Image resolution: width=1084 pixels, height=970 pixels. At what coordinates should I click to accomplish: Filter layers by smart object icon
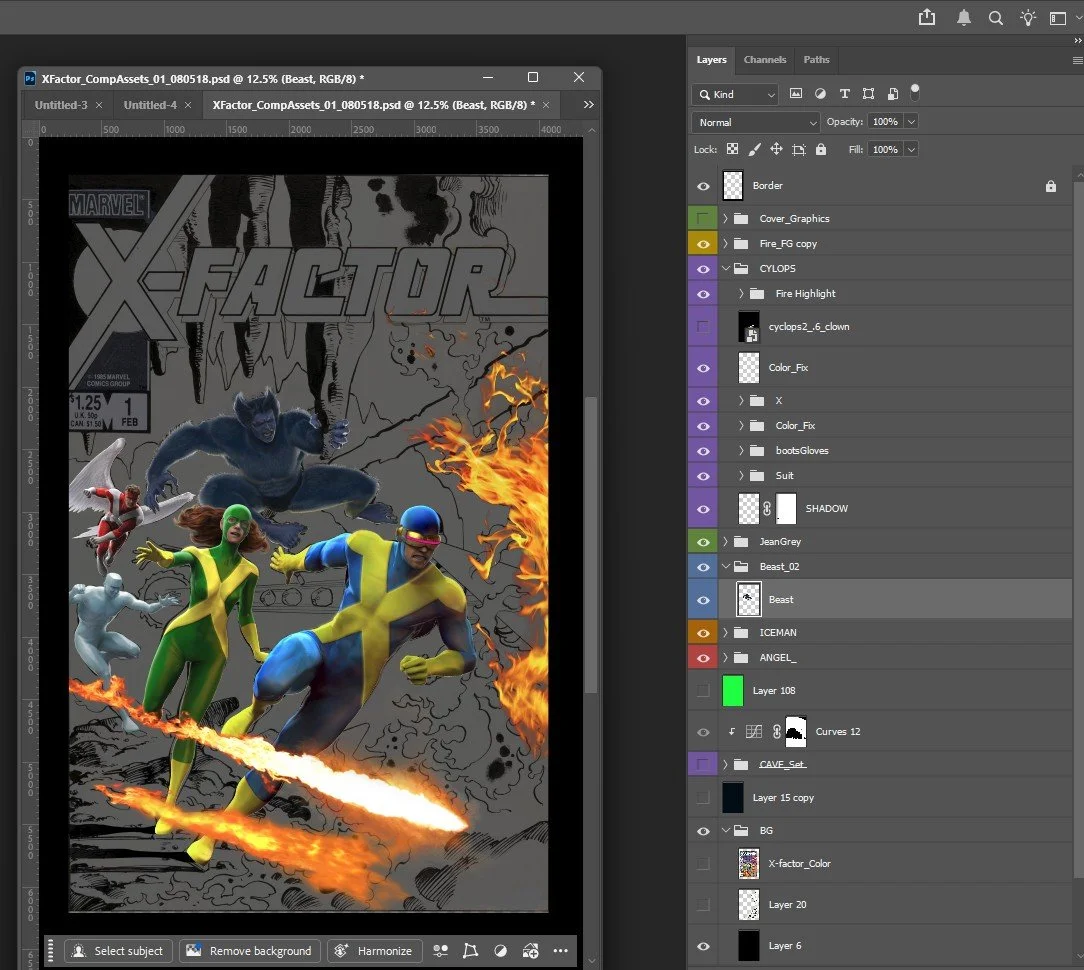pyautogui.click(x=893, y=93)
